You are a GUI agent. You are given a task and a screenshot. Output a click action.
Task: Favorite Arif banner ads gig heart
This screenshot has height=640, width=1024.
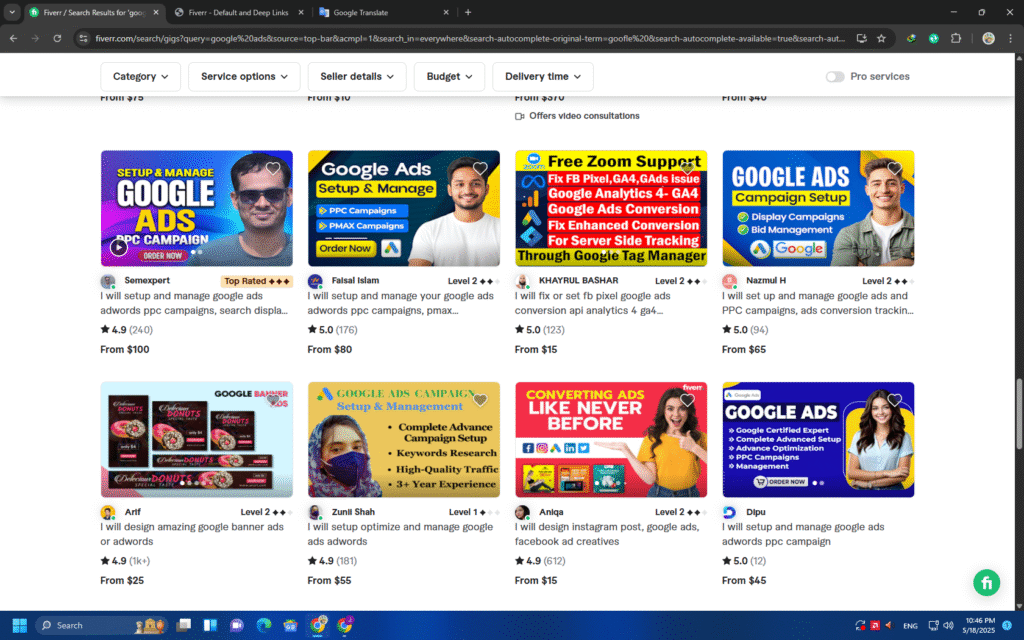click(273, 400)
